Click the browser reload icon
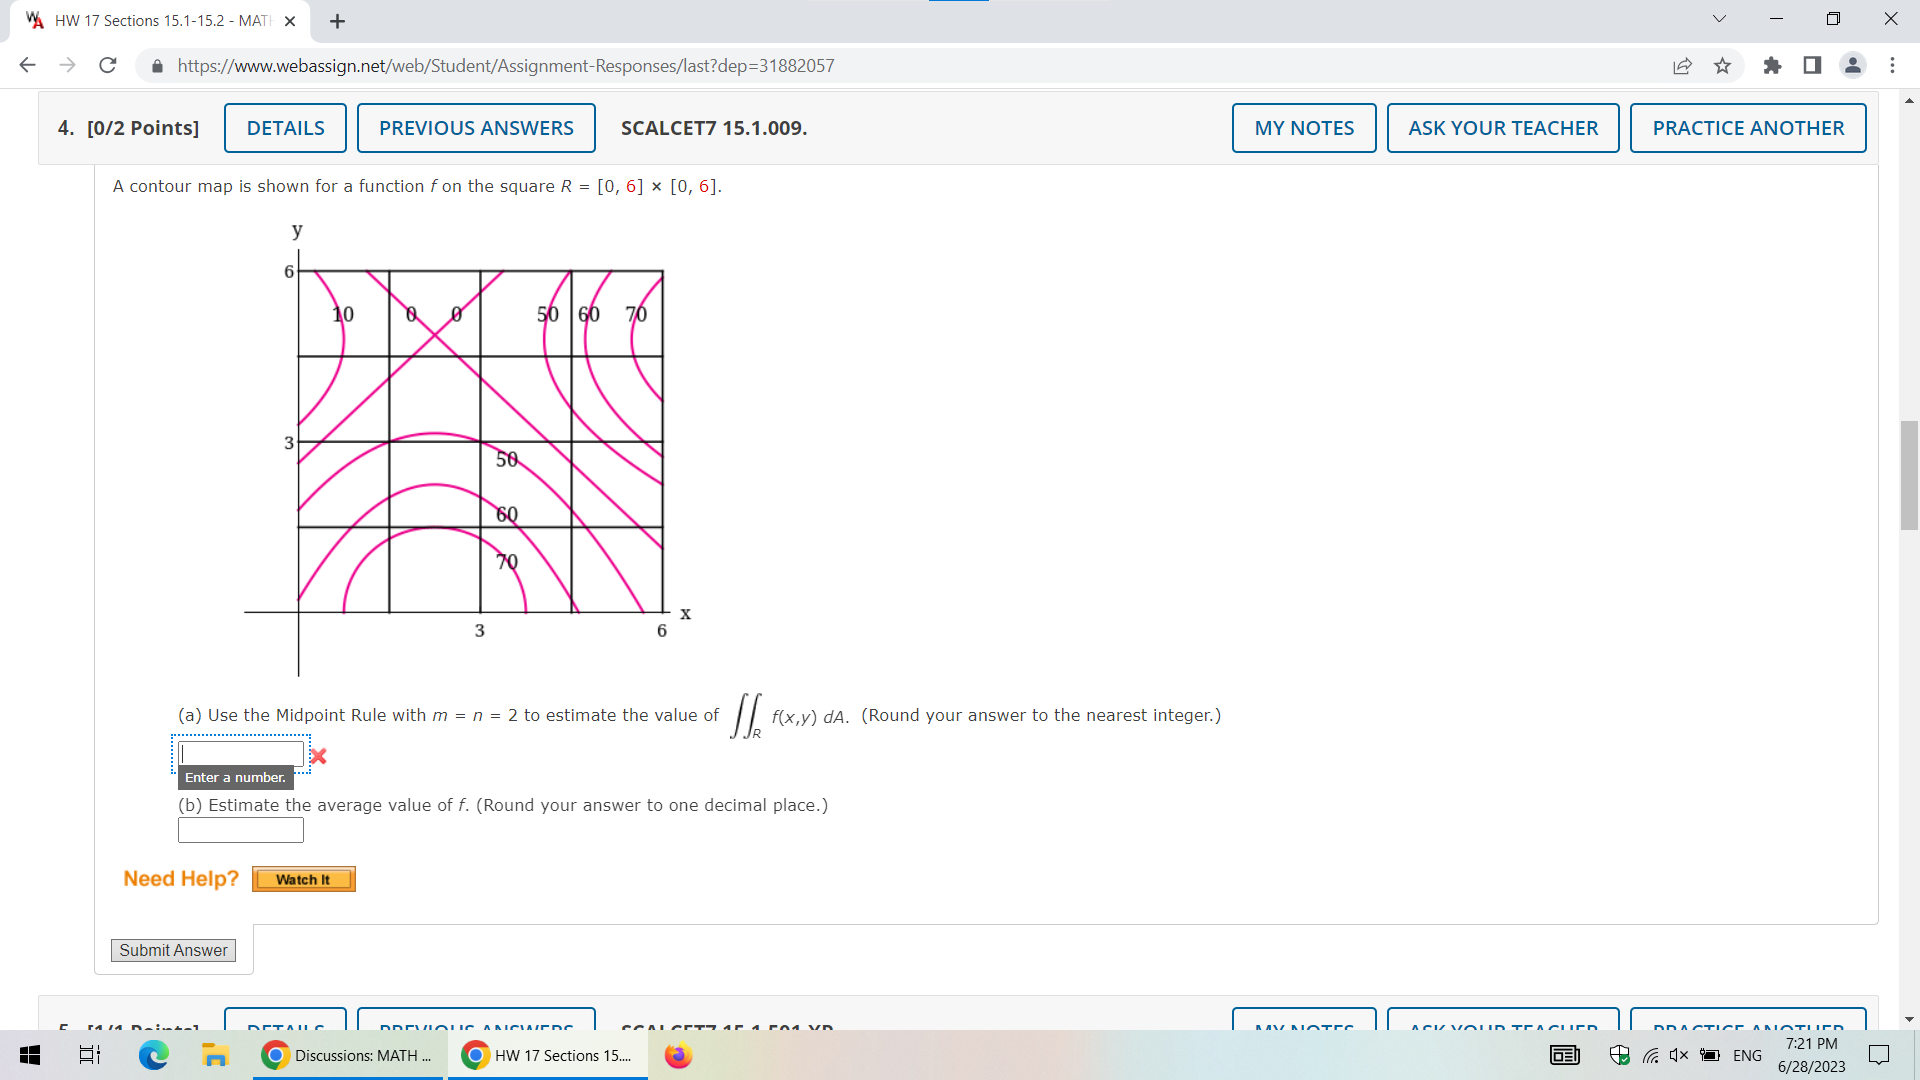Image resolution: width=1920 pixels, height=1080 pixels. [108, 66]
